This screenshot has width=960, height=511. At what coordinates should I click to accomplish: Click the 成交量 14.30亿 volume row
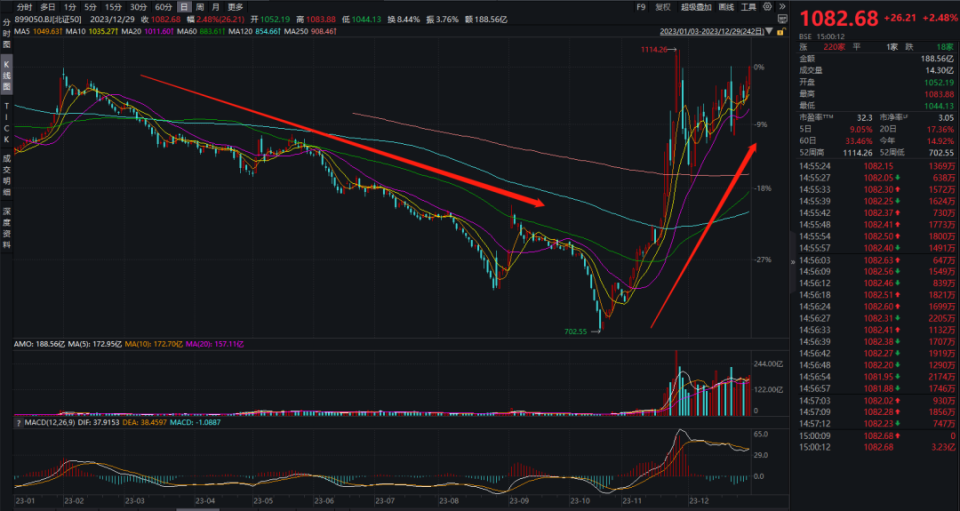point(876,70)
